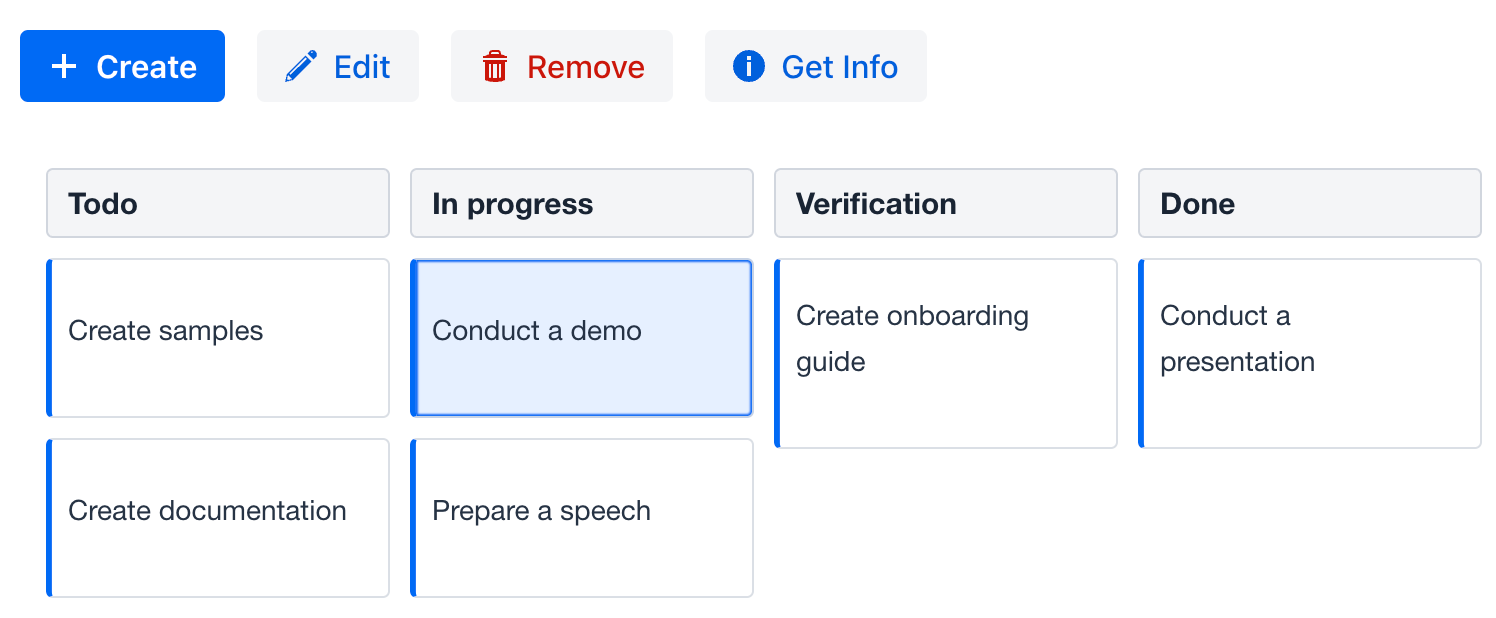Viewport: 1496px width, 618px height.
Task: Click the Done column header
Action: coord(1309,203)
